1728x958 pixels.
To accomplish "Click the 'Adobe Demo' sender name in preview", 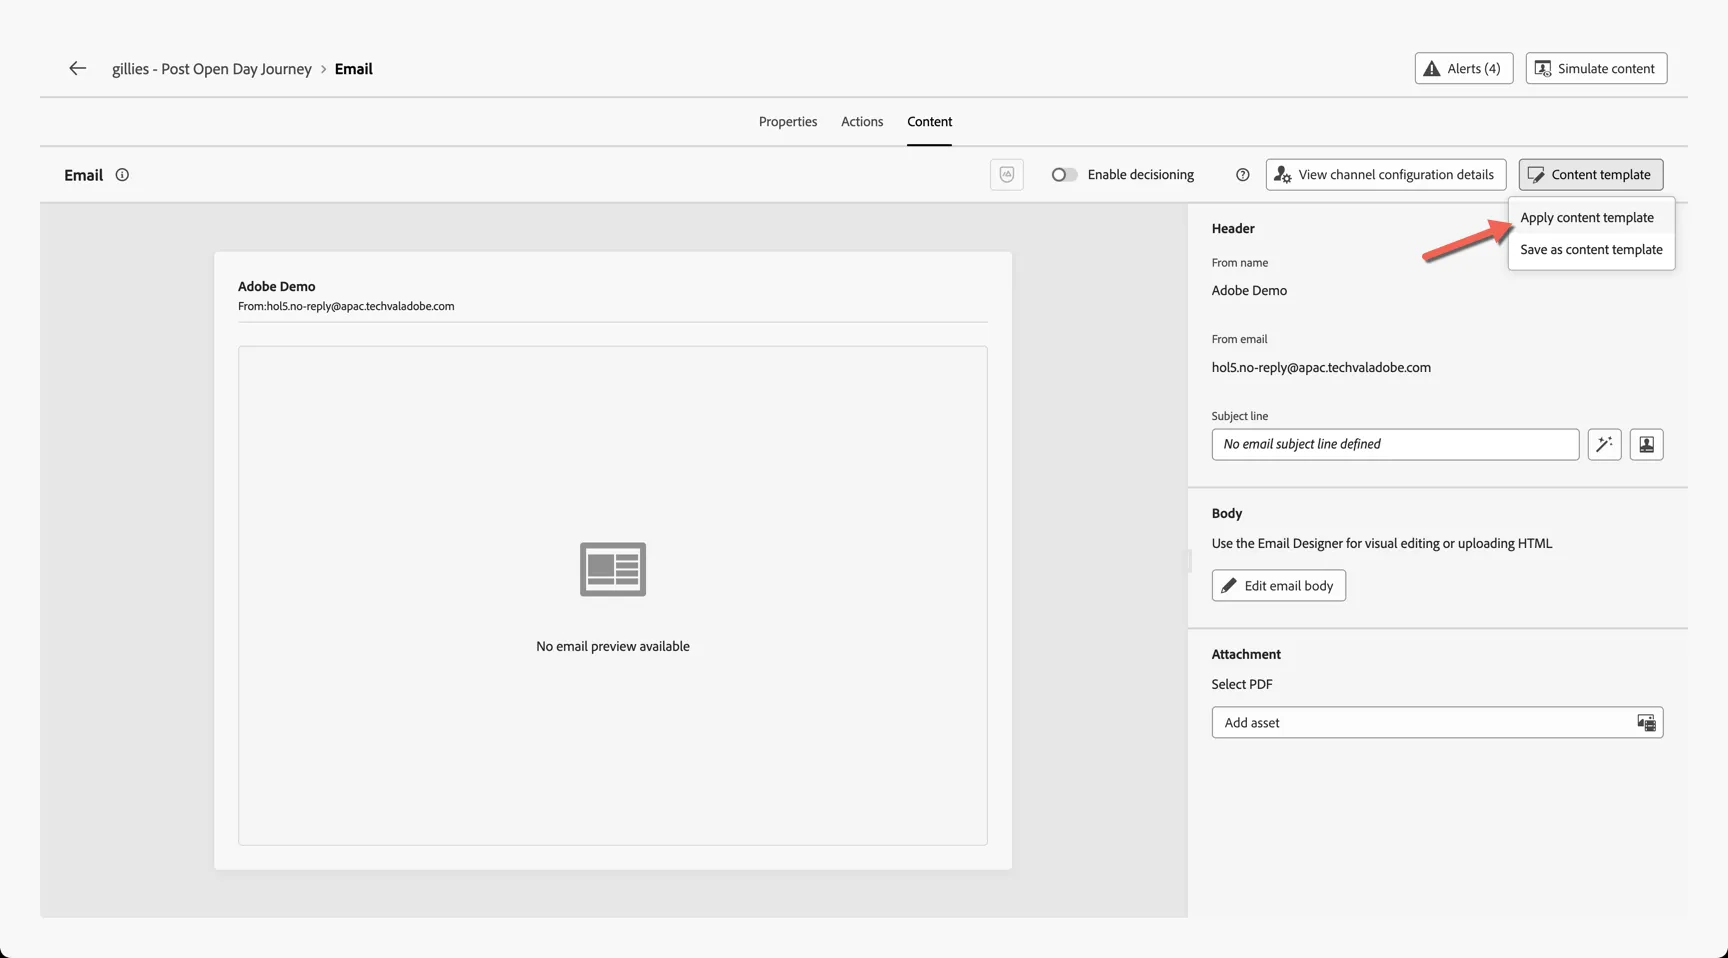I will point(277,287).
